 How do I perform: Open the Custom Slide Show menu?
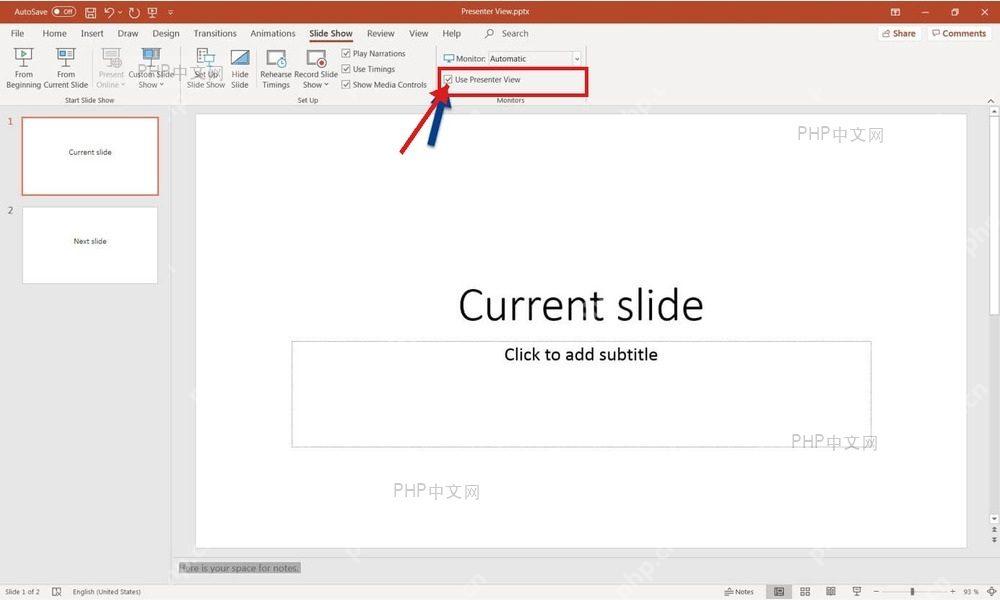tap(151, 68)
